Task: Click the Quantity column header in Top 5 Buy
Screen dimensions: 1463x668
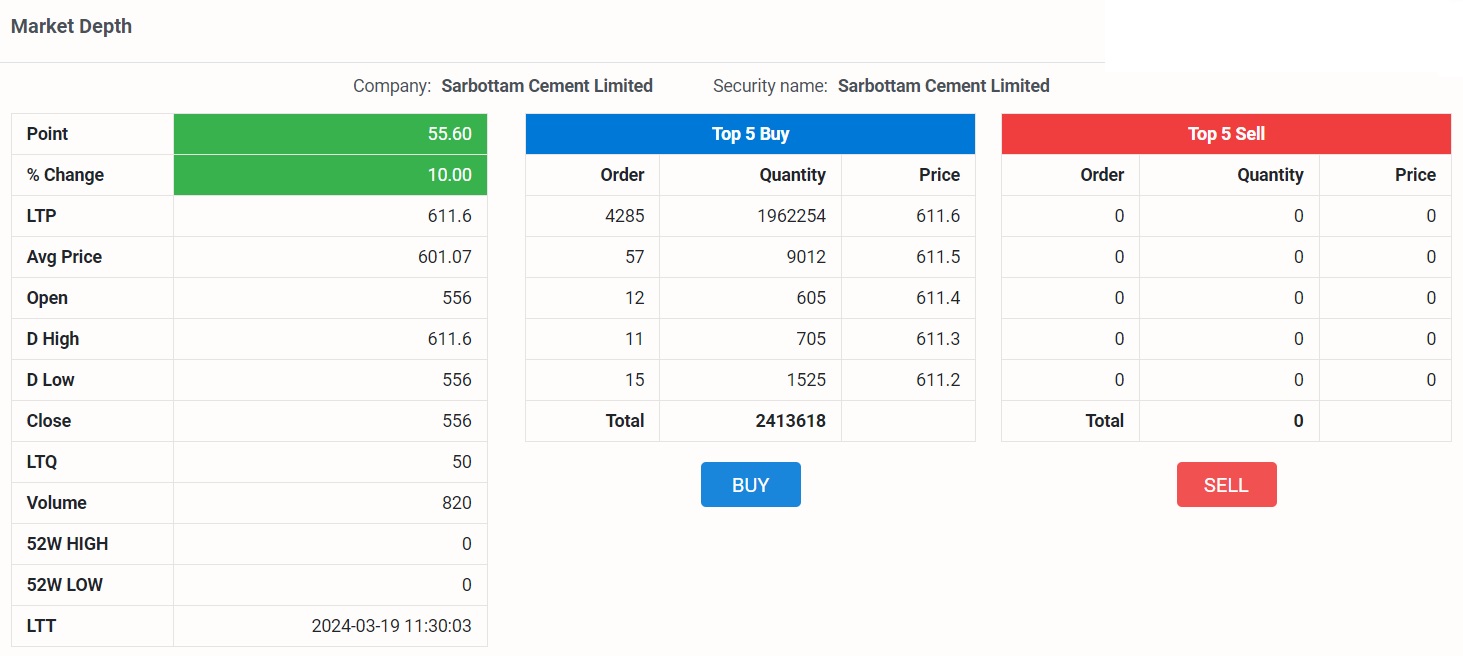Action: (x=793, y=175)
